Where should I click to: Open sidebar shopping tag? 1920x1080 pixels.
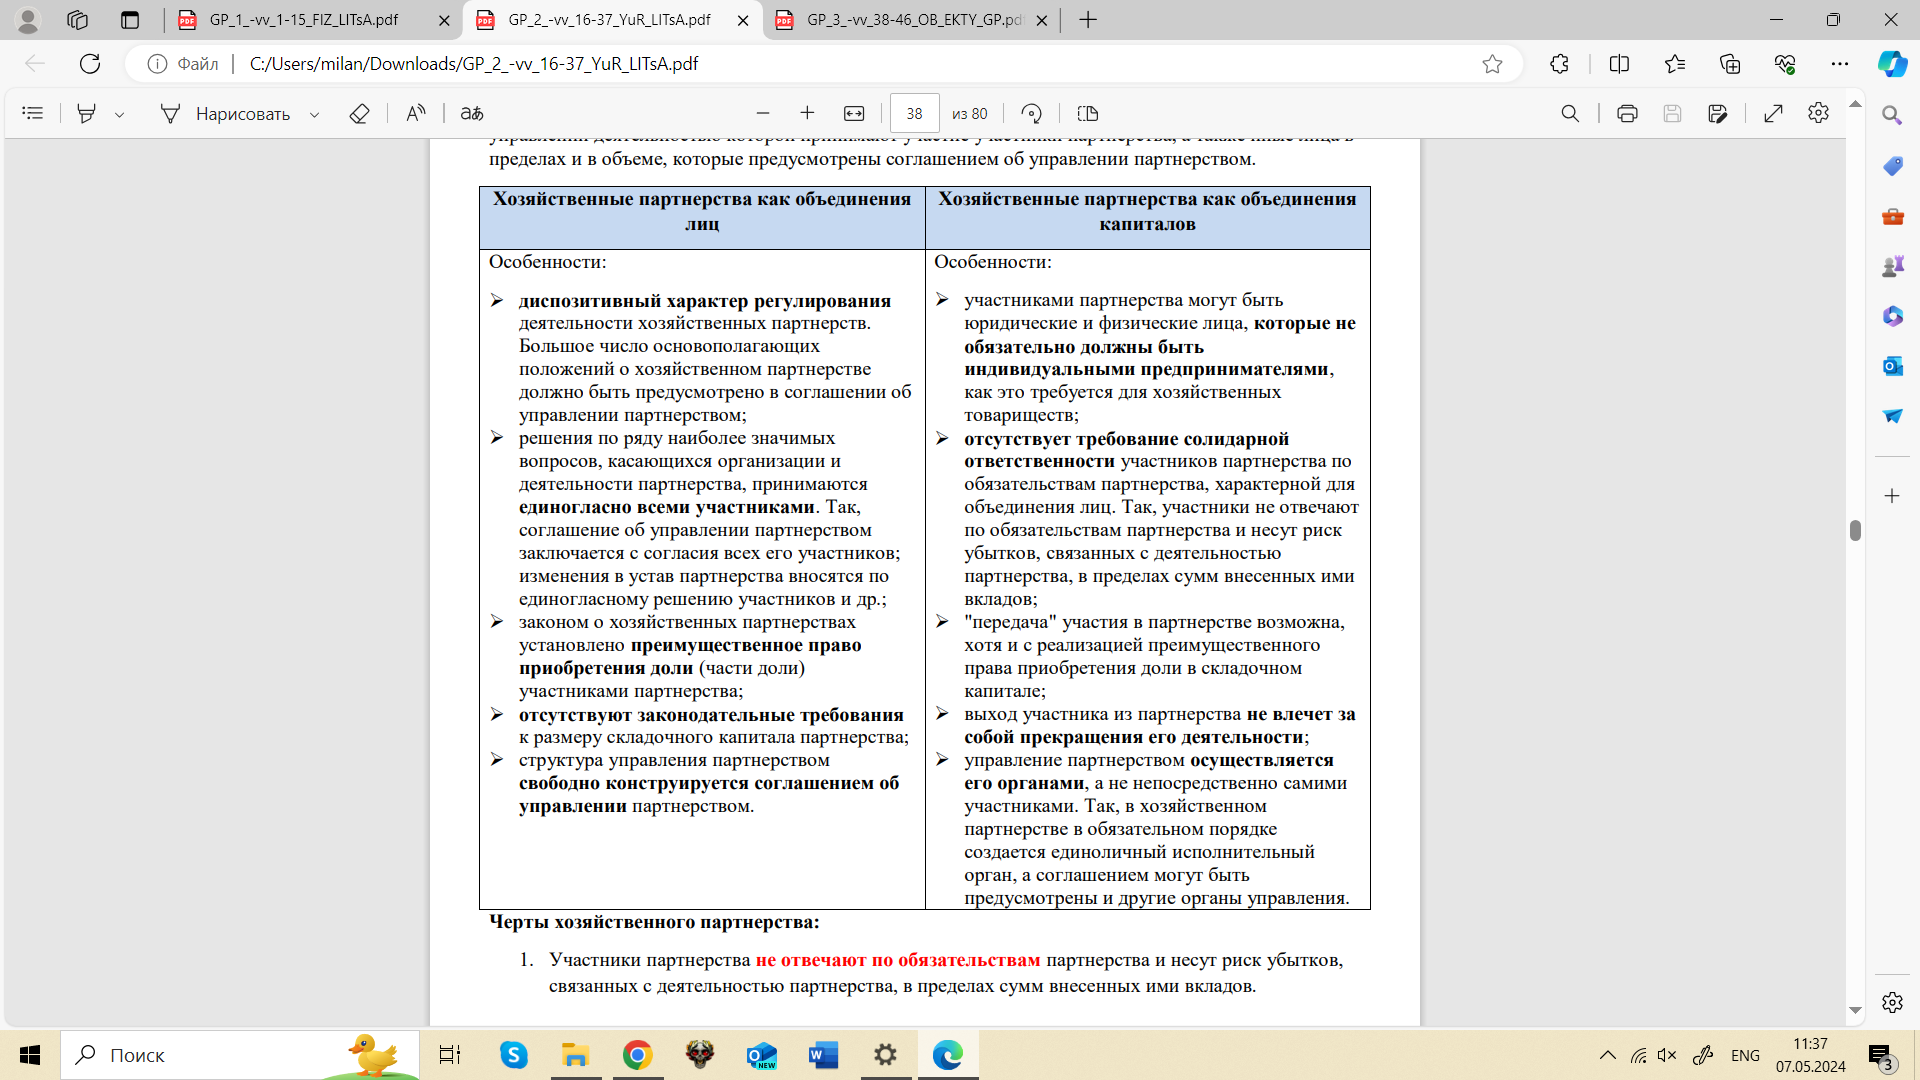tap(1892, 166)
